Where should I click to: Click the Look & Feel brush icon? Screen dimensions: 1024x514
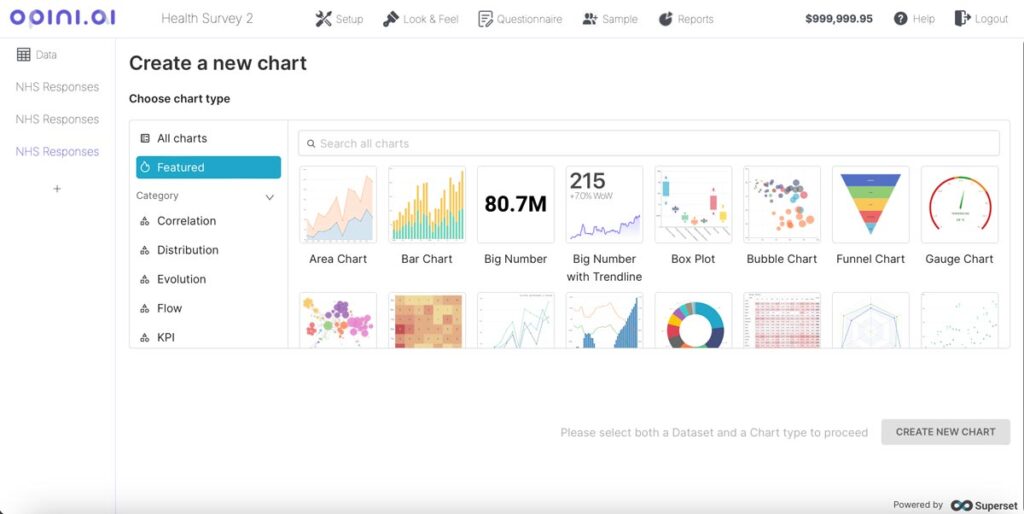[391, 19]
